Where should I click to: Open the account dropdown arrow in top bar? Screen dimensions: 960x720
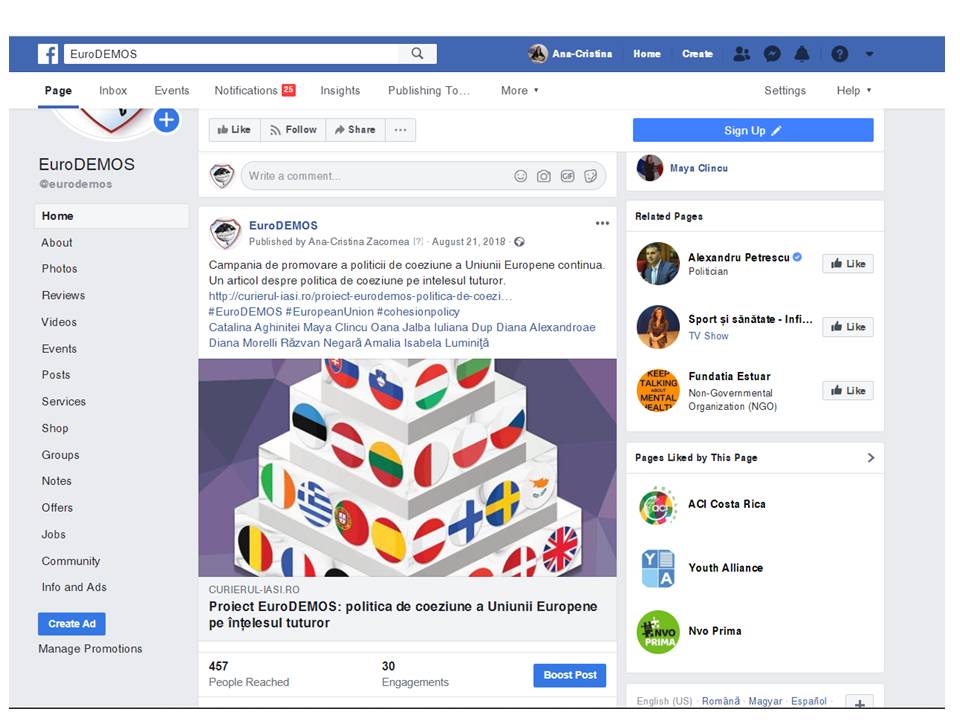pyautogui.click(x=869, y=54)
